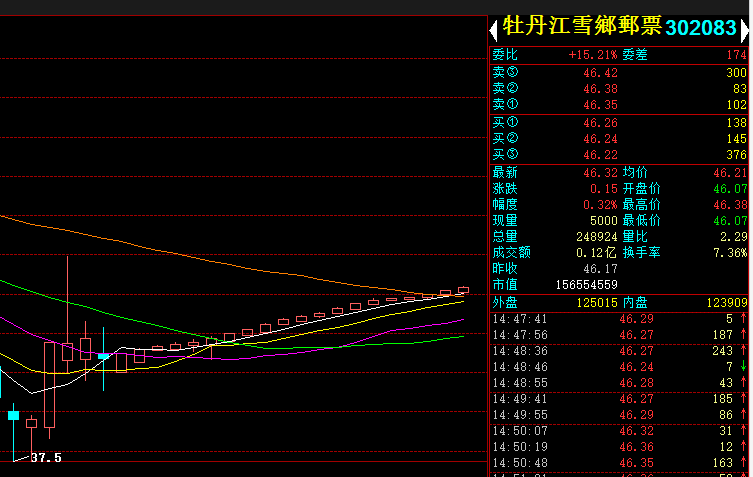Select the stock name 牡丹江雪鄉郵票
The width and height of the screenshot is (753, 477).
point(582,26)
